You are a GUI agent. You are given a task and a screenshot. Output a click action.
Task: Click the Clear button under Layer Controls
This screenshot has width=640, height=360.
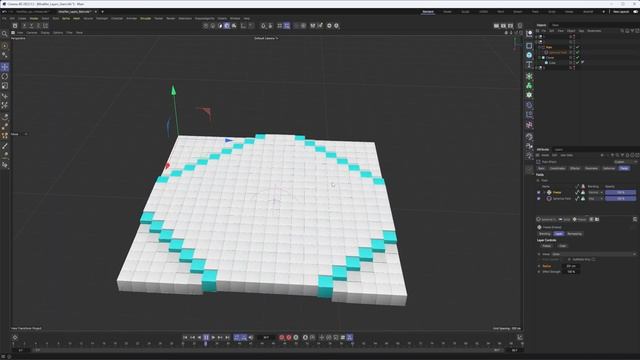click(563, 246)
